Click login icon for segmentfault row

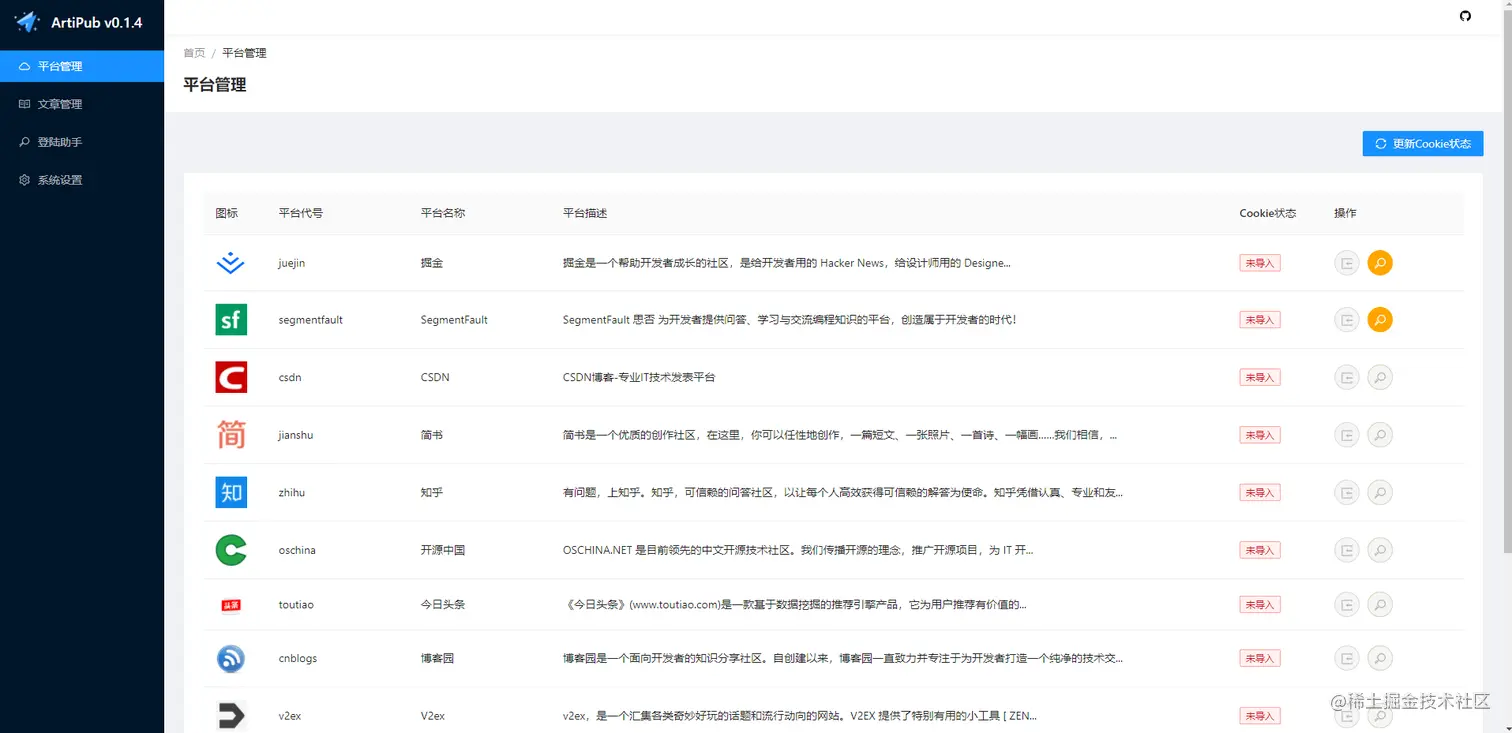(1347, 320)
